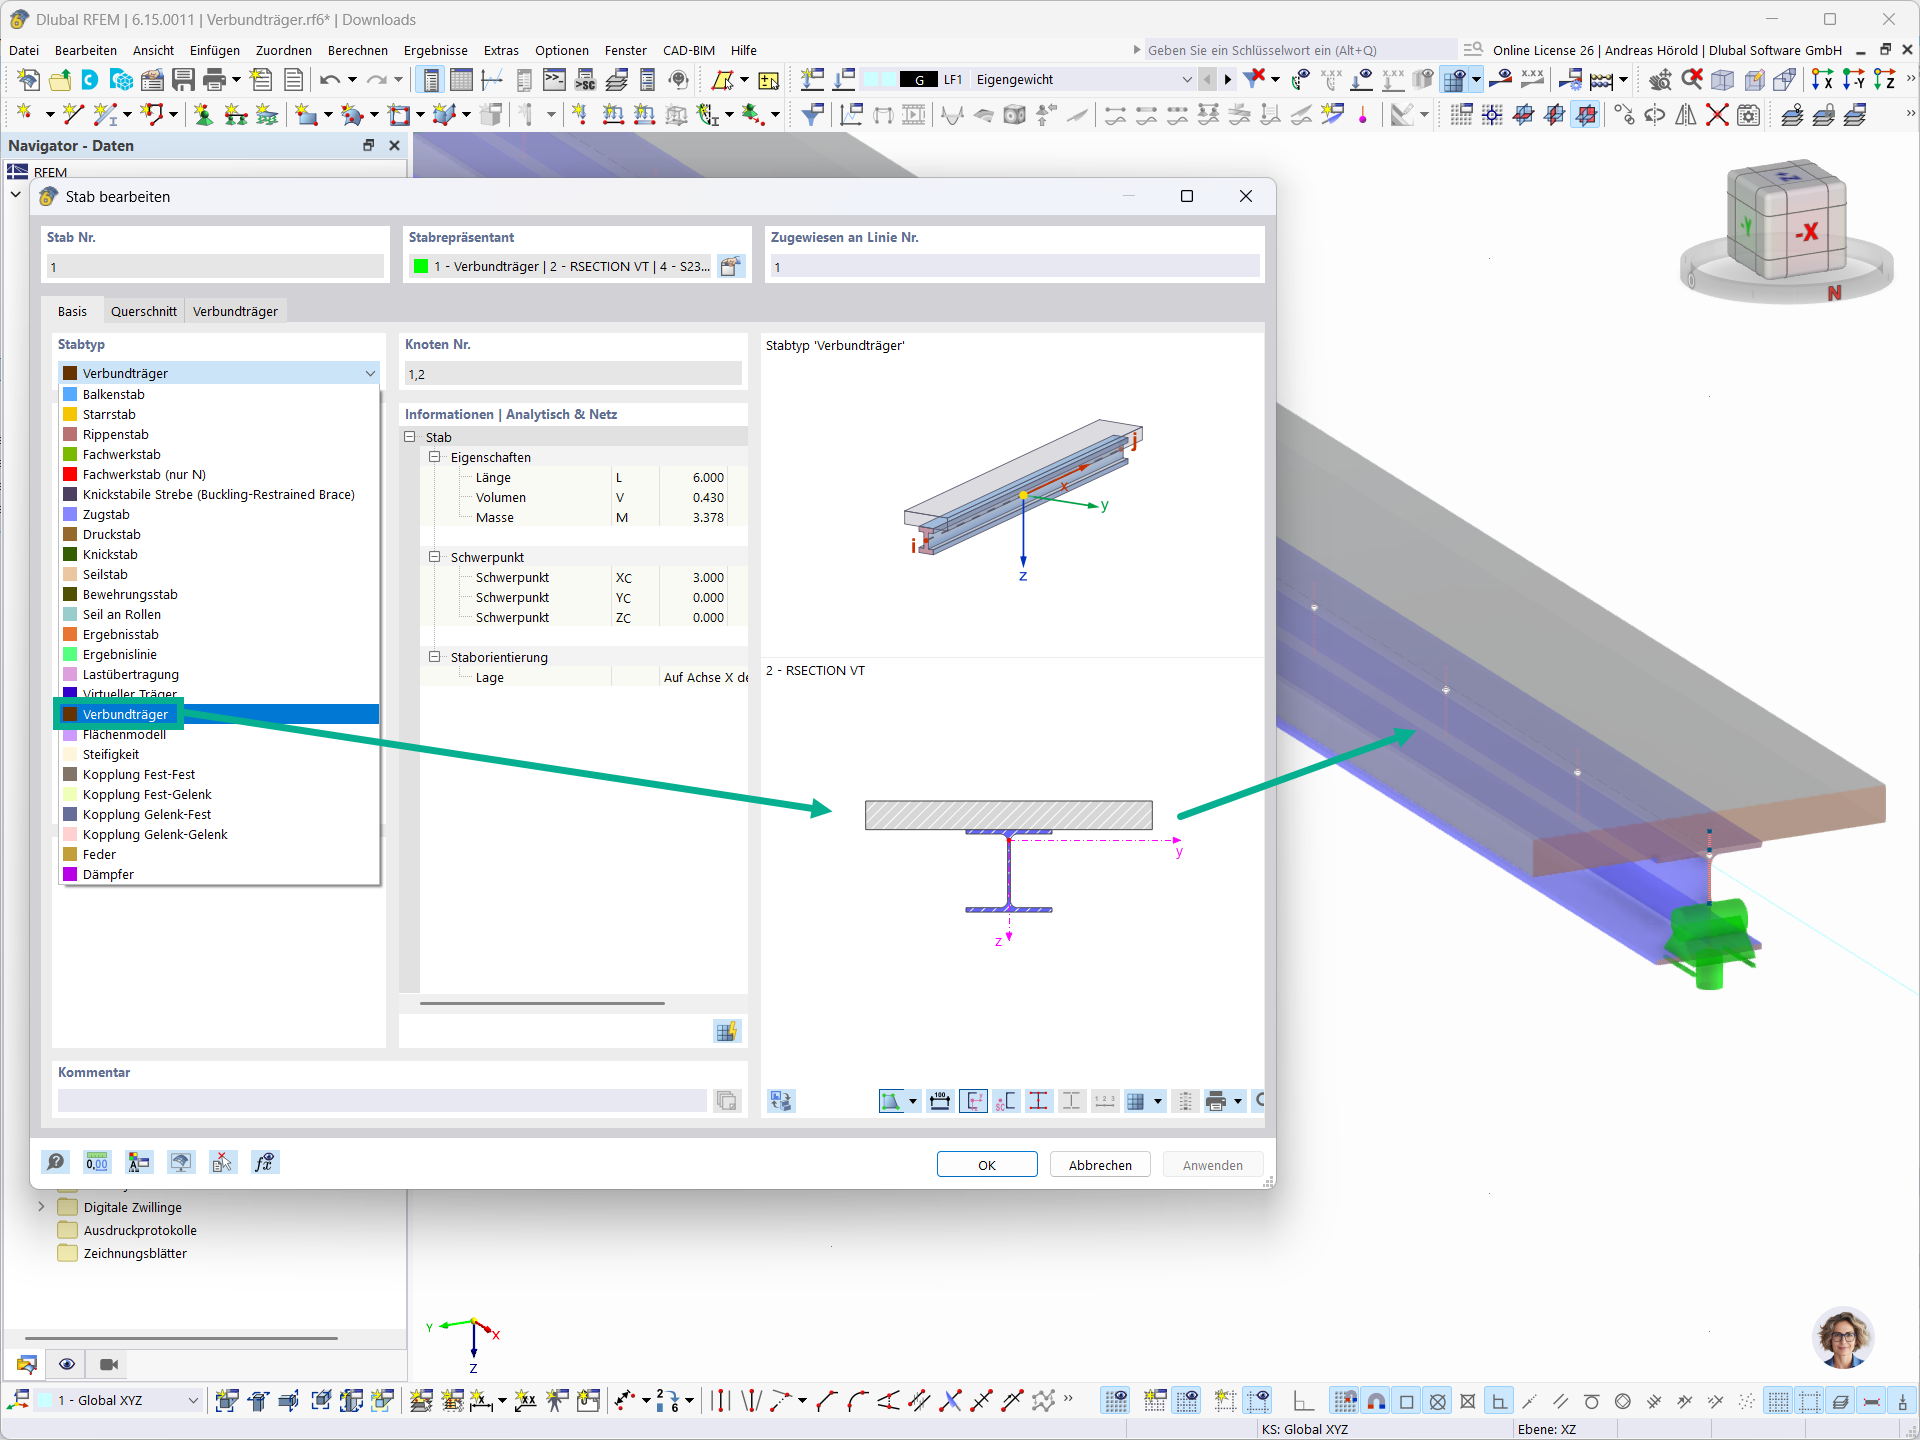Viewport: 1920px width, 1440px height.
Task: Open the Berechnen menu
Action: click(x=358, y=50)
